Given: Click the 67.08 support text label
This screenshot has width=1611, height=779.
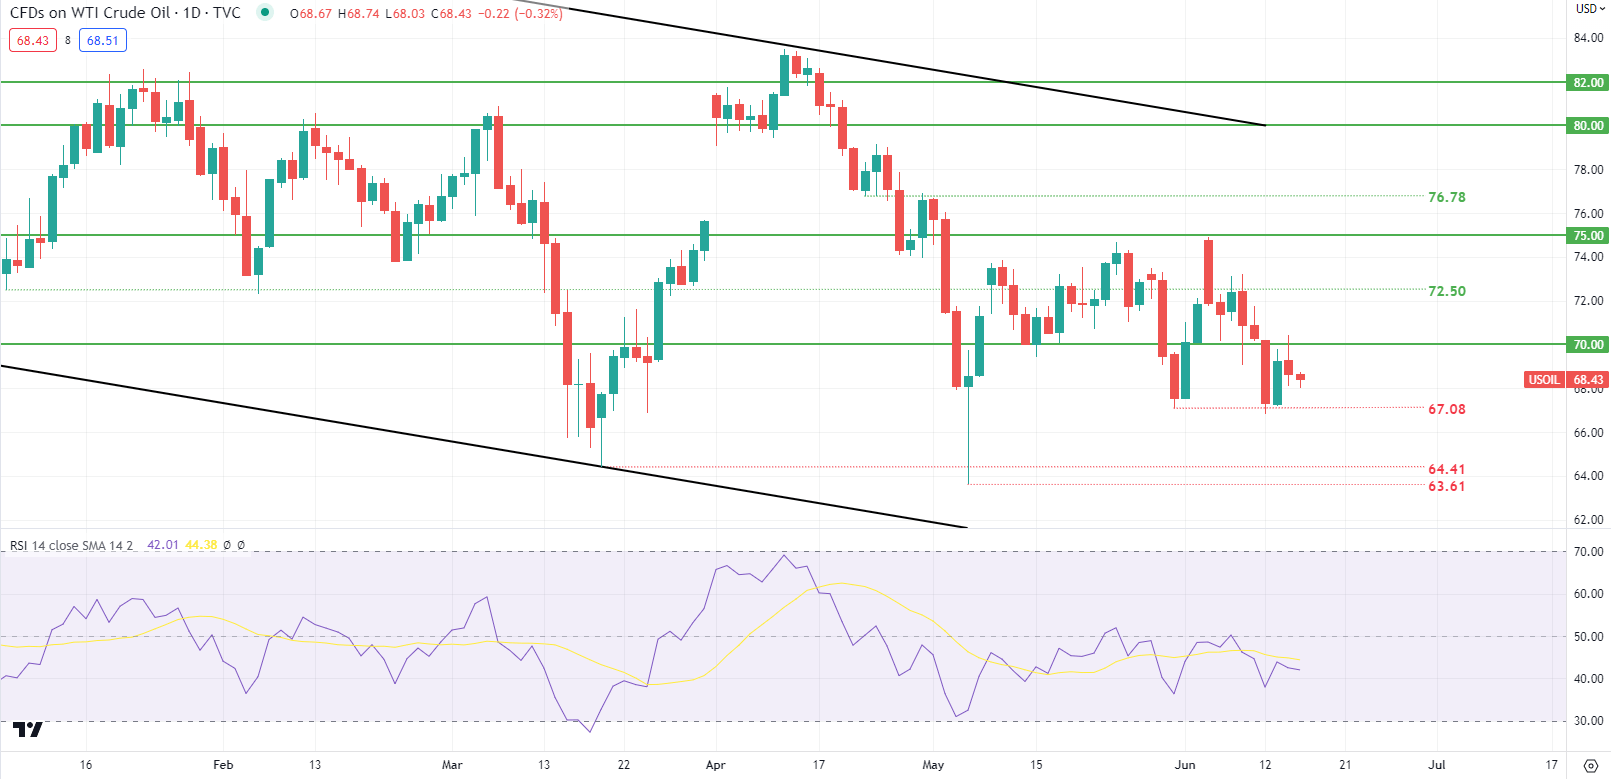Looking at the screenshot, I should [x=1447, y=409].
